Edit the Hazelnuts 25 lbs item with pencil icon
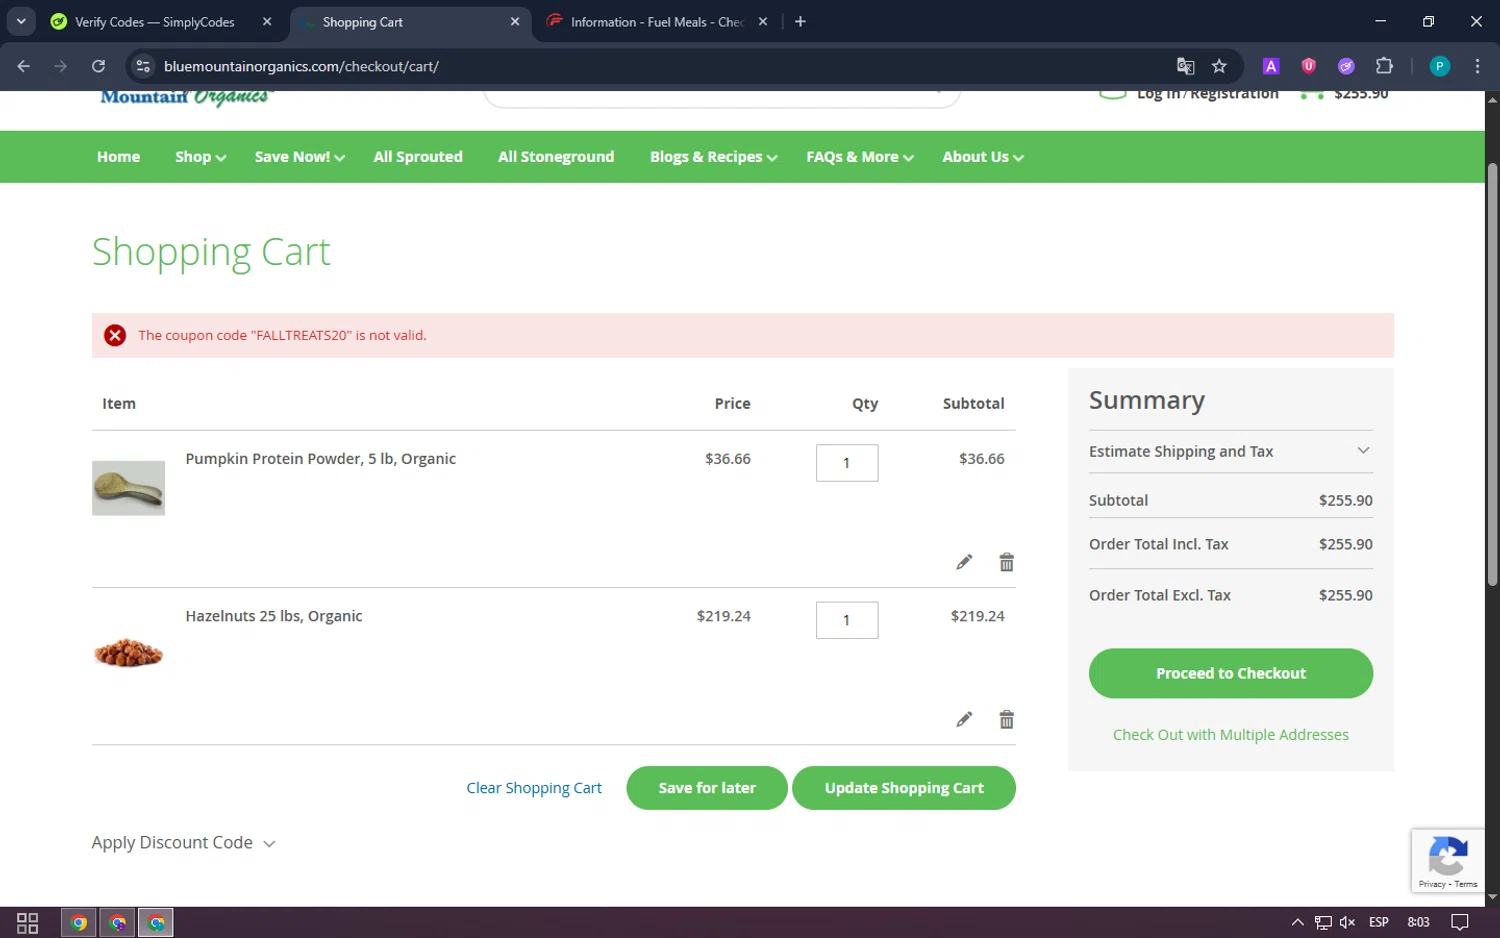Viewport: 1500px width, 938px height. coord(964,719)
